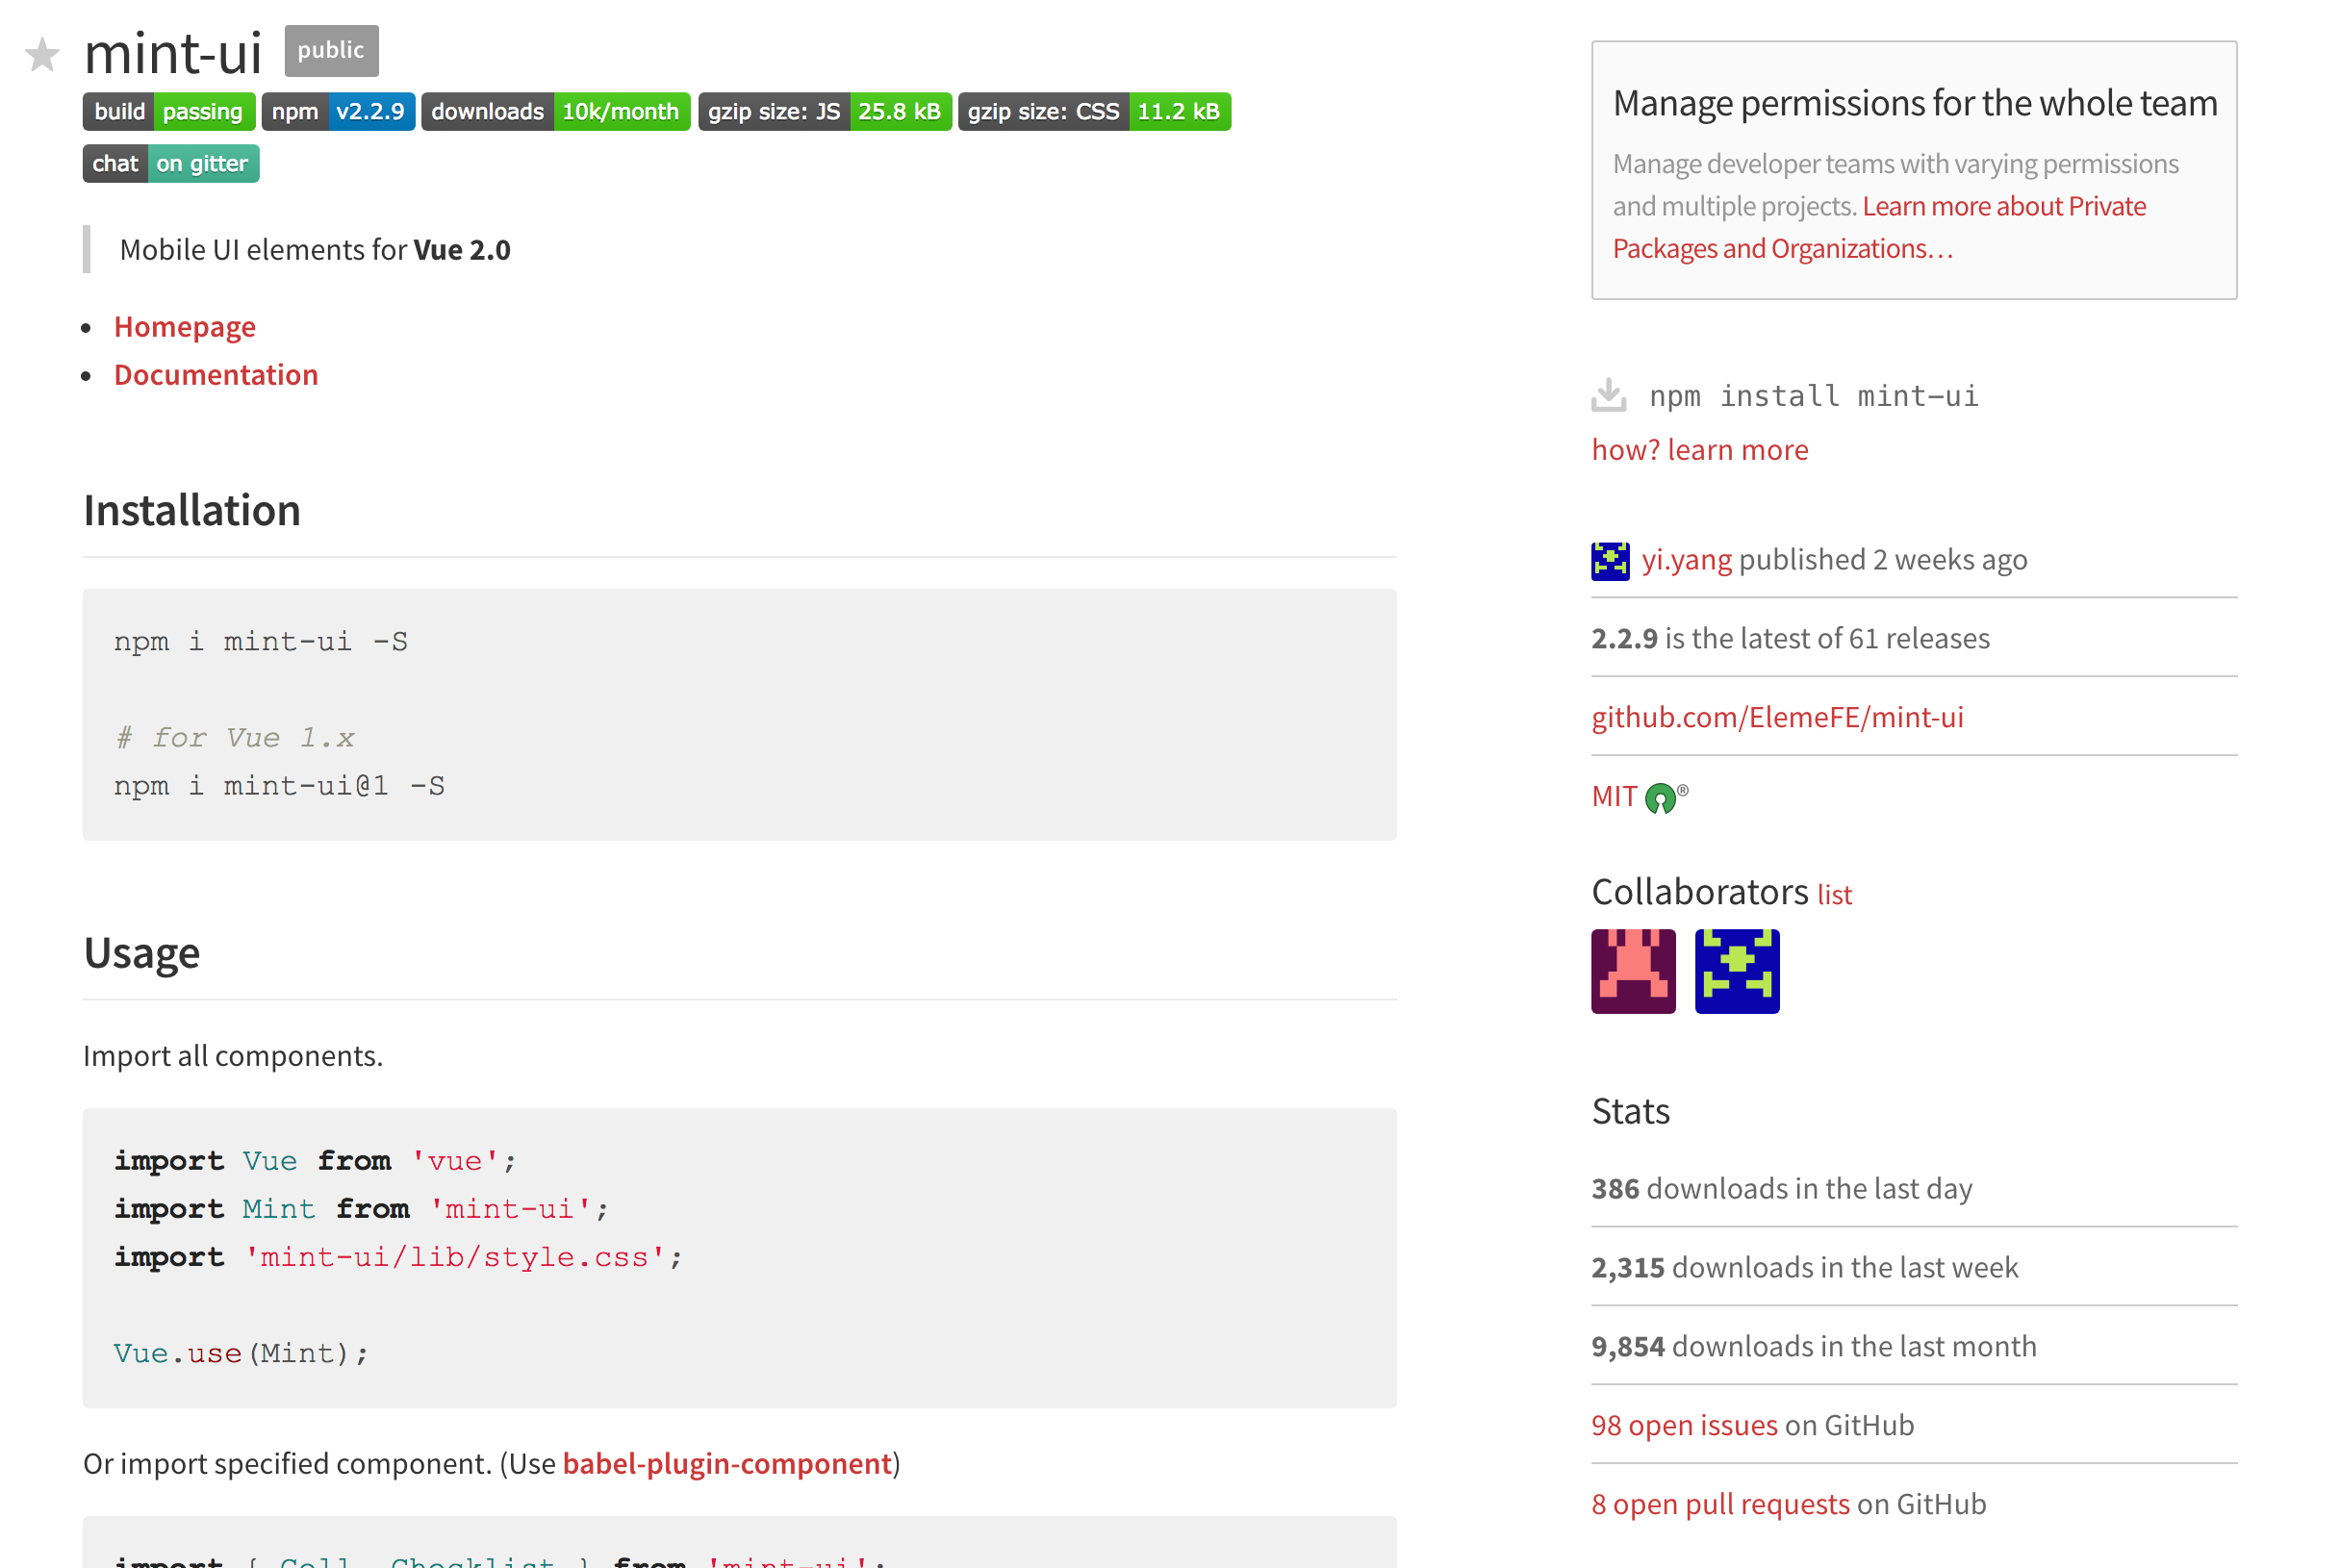View the 98 open issues link
The width and height of the screenshot is (2340, 1568).
coord(1684,1425)
